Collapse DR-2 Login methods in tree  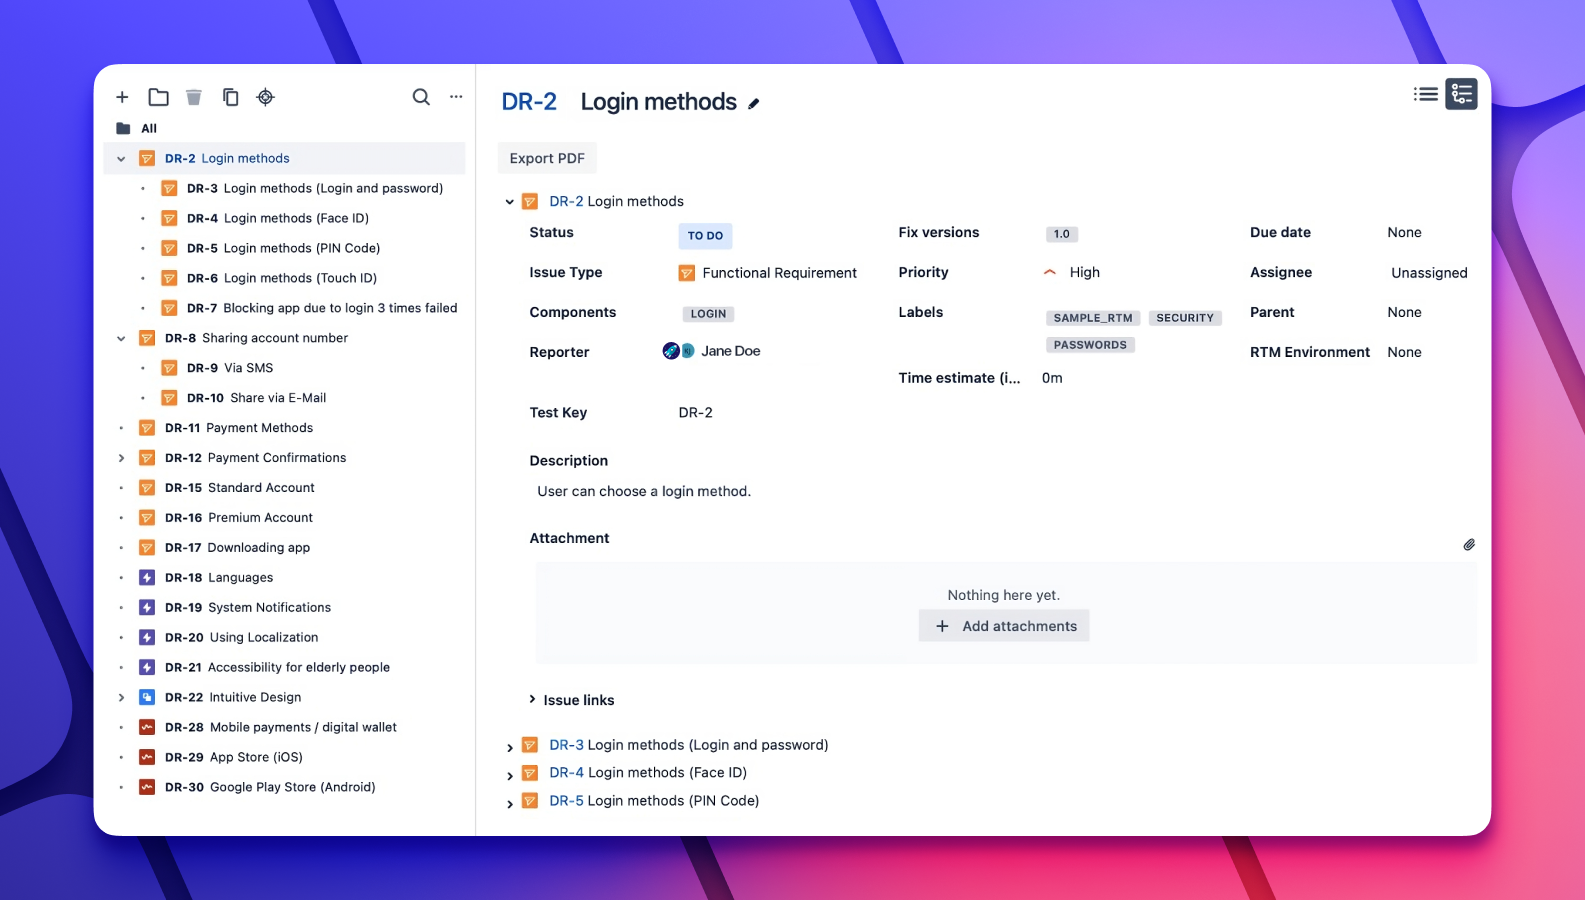point(121,158)
